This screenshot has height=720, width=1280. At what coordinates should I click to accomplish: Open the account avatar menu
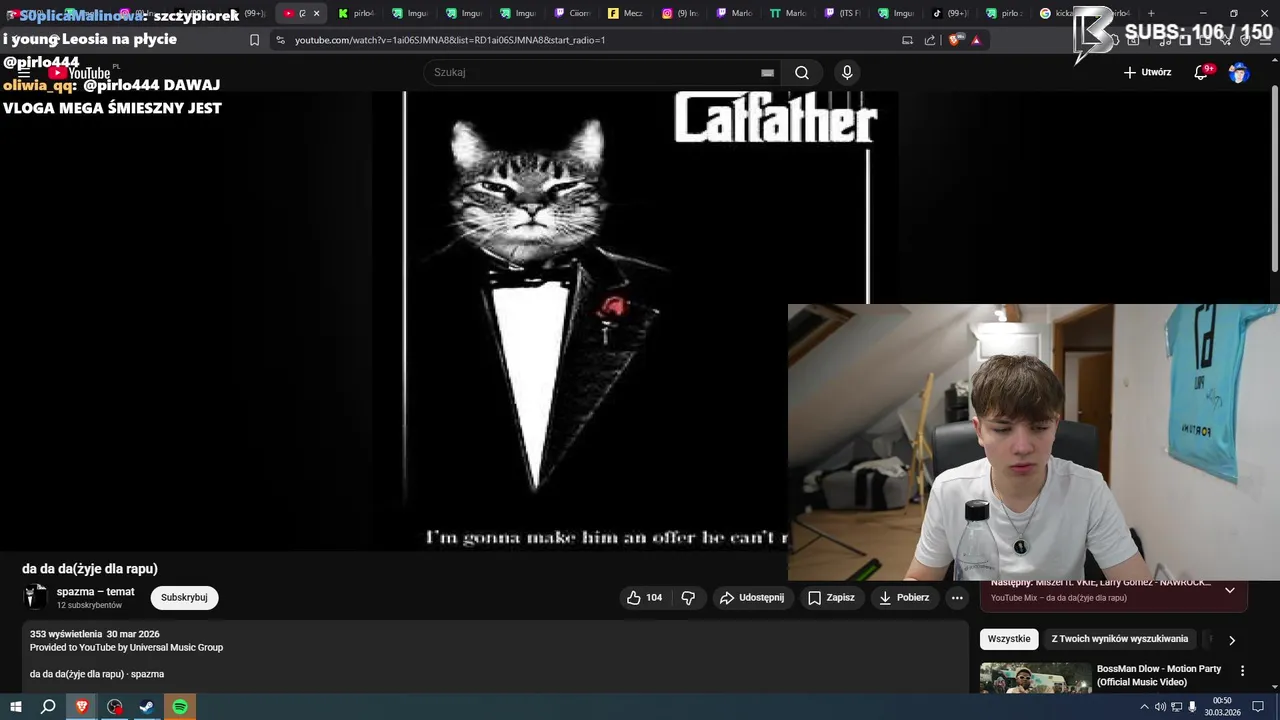pos(1239,72)
